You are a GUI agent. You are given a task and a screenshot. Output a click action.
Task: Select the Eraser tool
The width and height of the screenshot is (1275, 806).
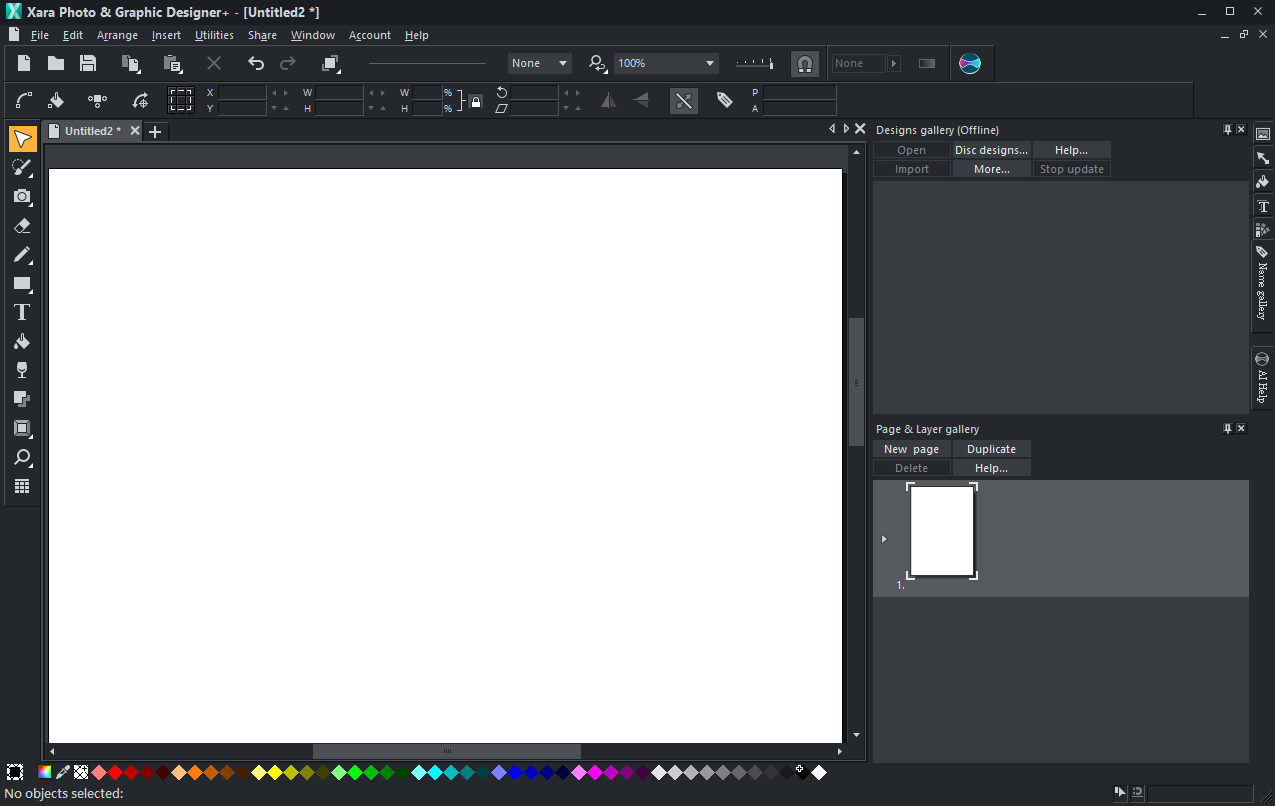[x=22, y=226]
